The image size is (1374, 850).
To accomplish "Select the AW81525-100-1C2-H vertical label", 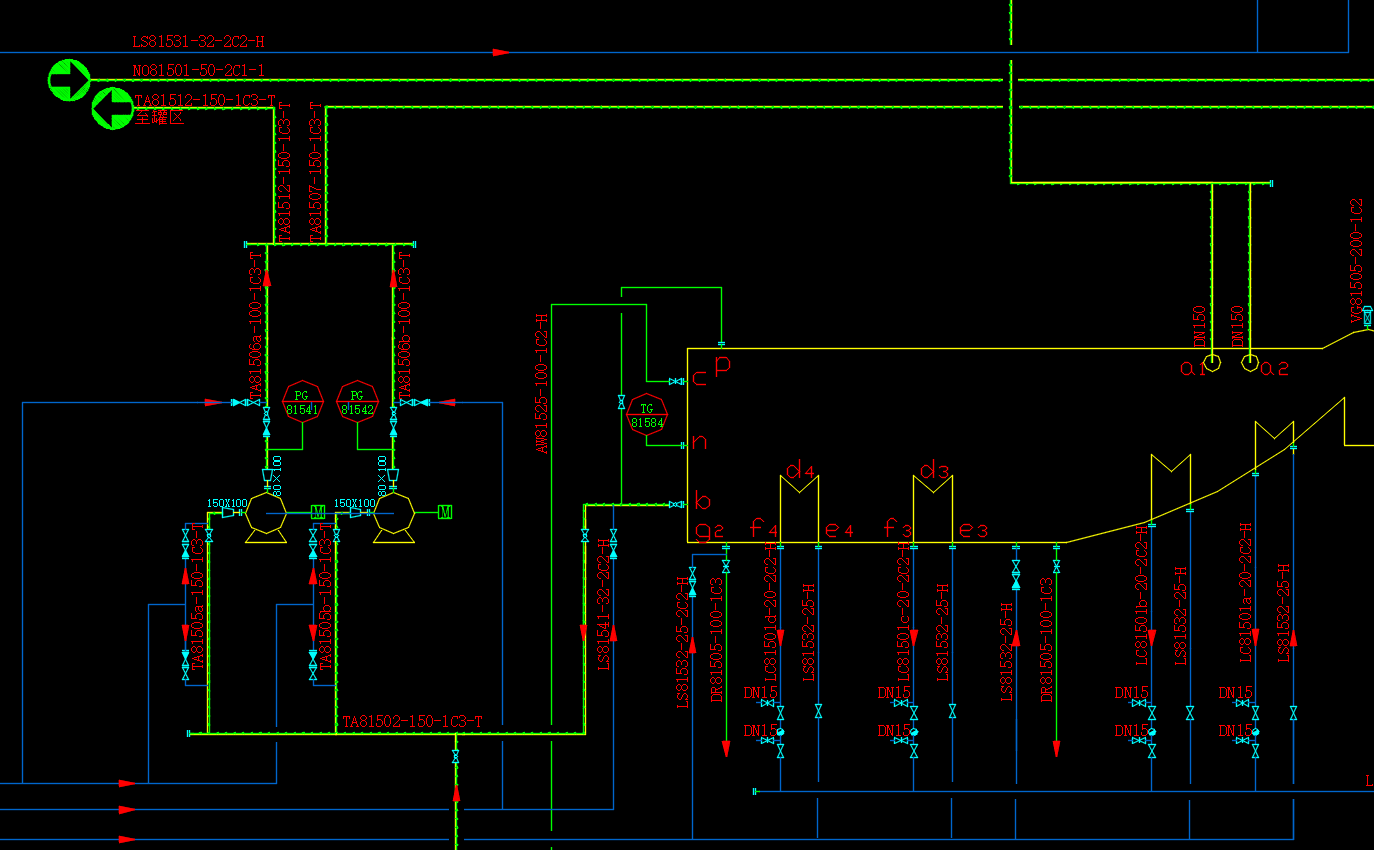I will coord(542,383).
